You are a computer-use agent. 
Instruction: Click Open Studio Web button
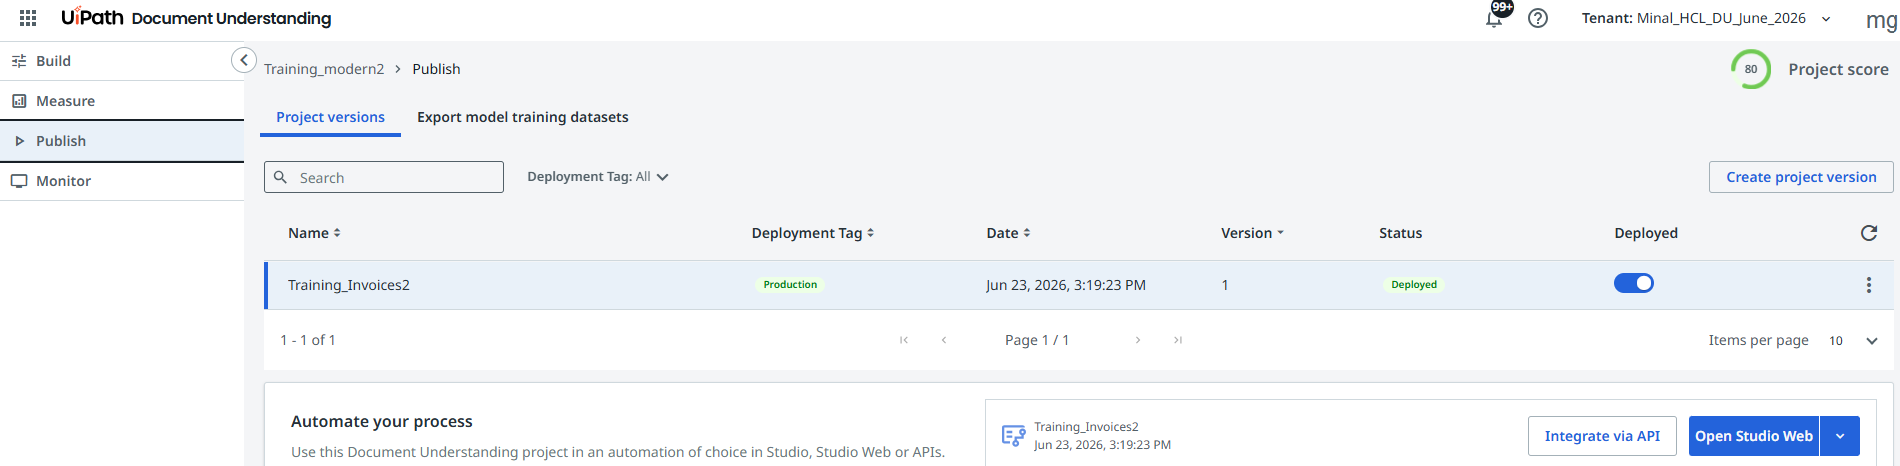(x=1754, y=436)
